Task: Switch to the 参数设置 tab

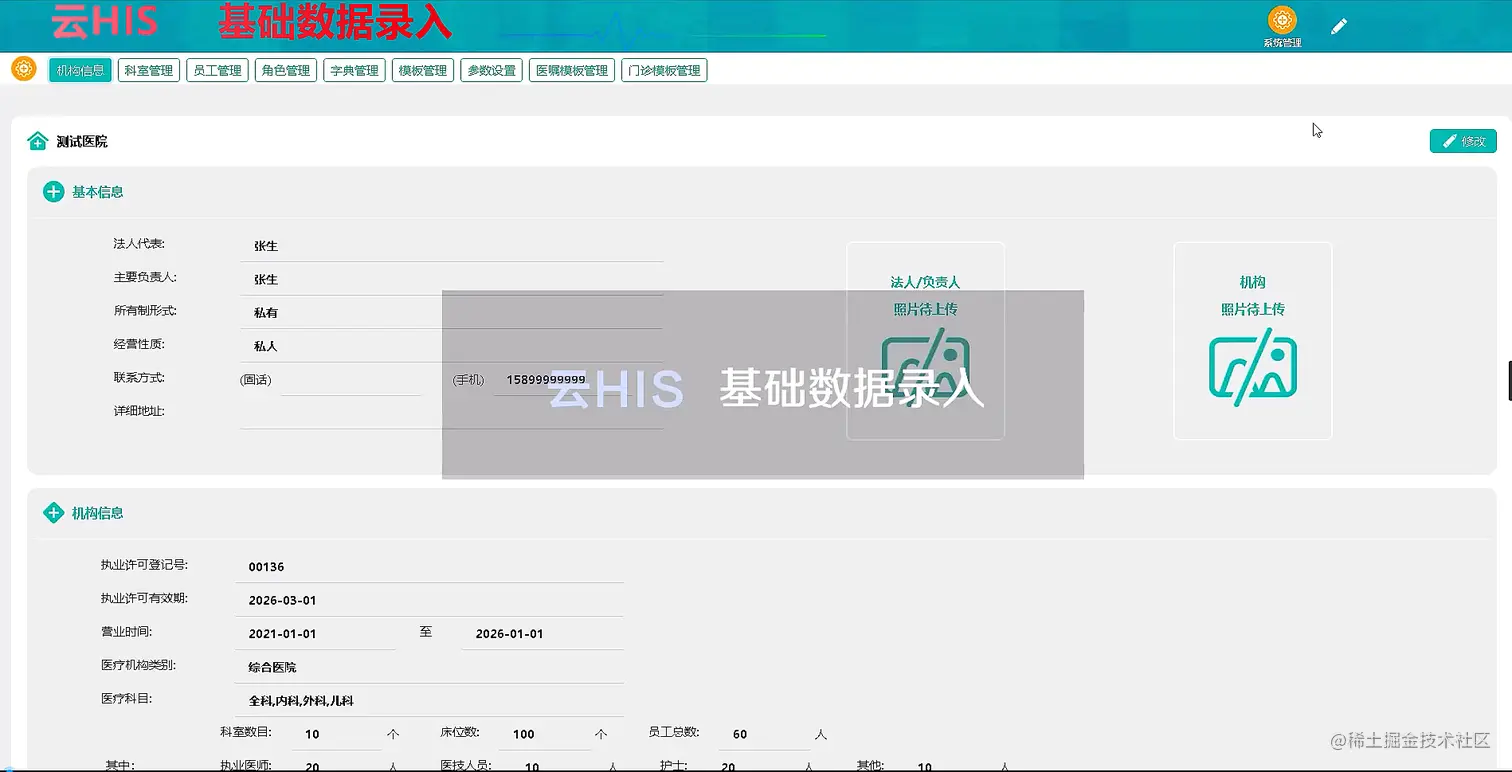Action: coord(492,70)
